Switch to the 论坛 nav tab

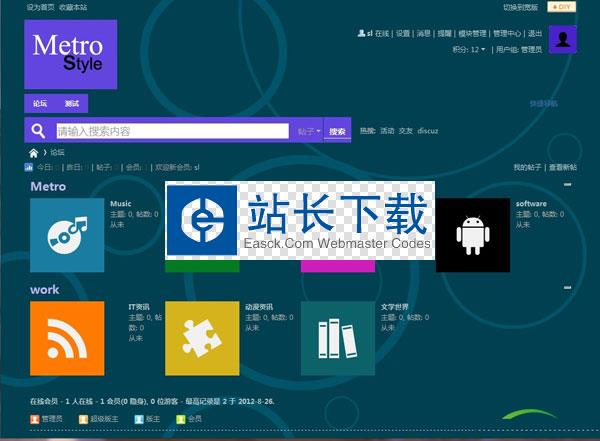[x=40, y=103]
